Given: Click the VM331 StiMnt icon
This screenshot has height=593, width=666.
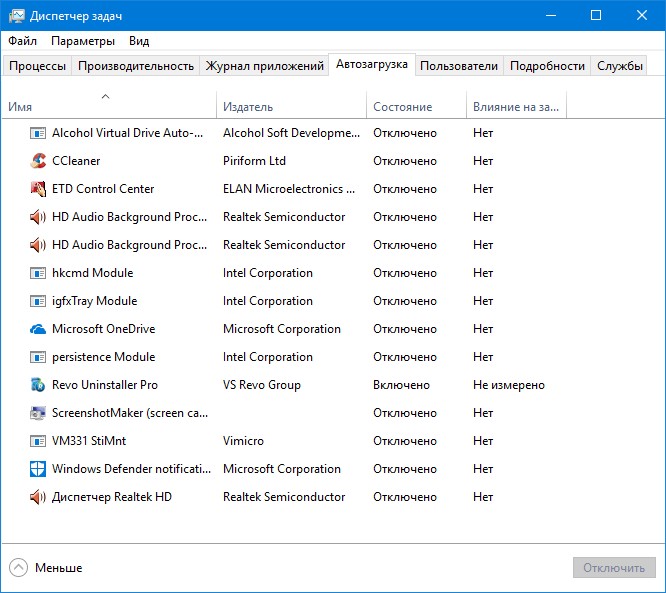Looking at the screenshot, I should click(x=38, y=441).
